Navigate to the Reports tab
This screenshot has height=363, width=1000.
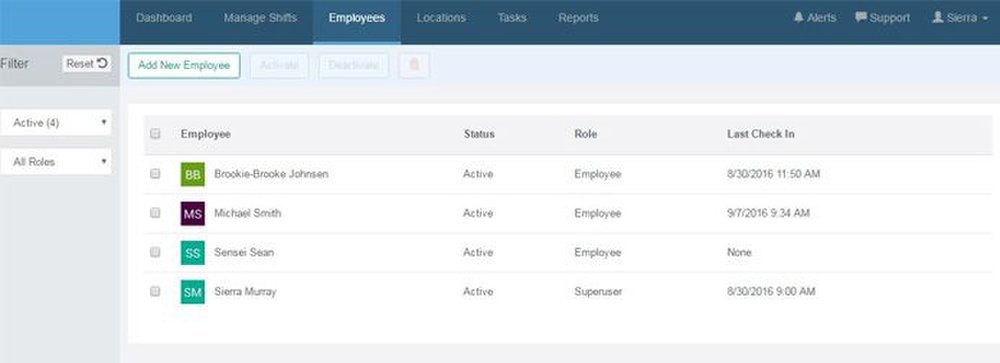[578, 18]
